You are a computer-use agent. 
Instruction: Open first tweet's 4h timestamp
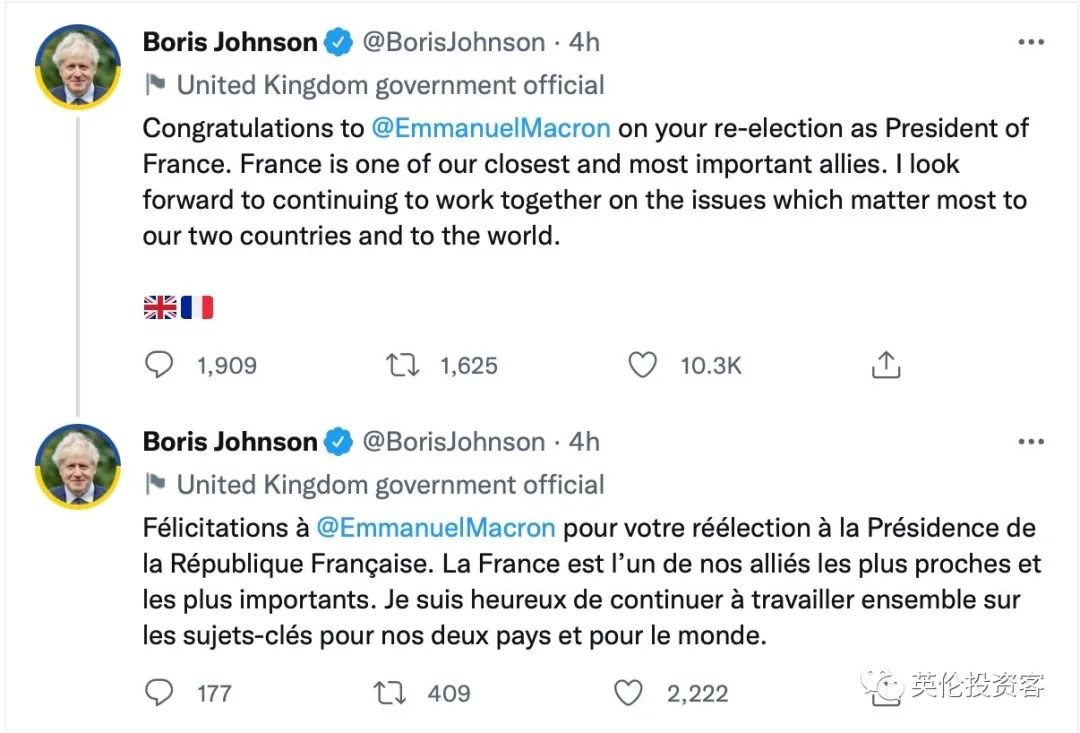[584, 43]
